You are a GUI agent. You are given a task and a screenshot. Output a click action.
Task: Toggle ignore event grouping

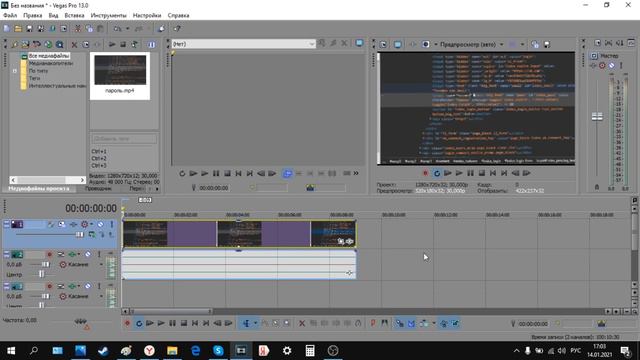pyautogui.click(x=455, y=323)
